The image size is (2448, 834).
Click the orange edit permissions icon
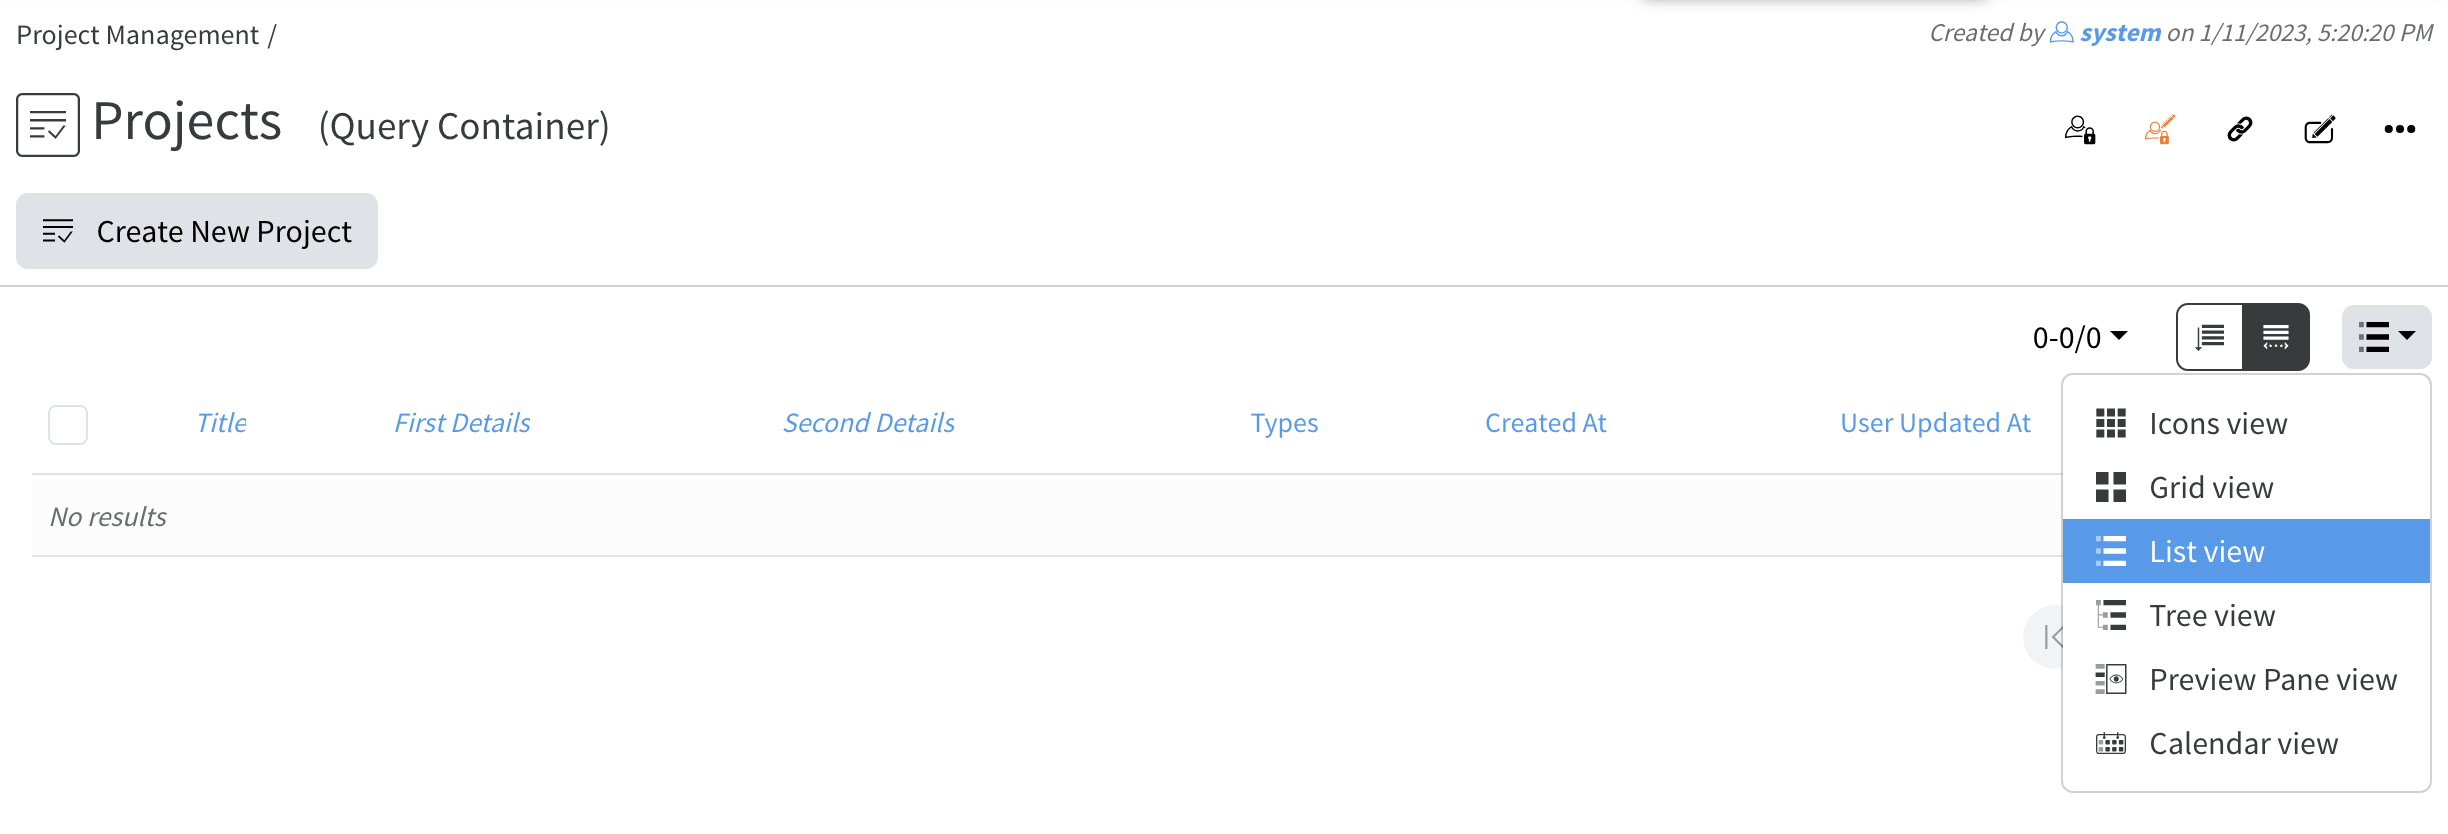pos(2159,130)
